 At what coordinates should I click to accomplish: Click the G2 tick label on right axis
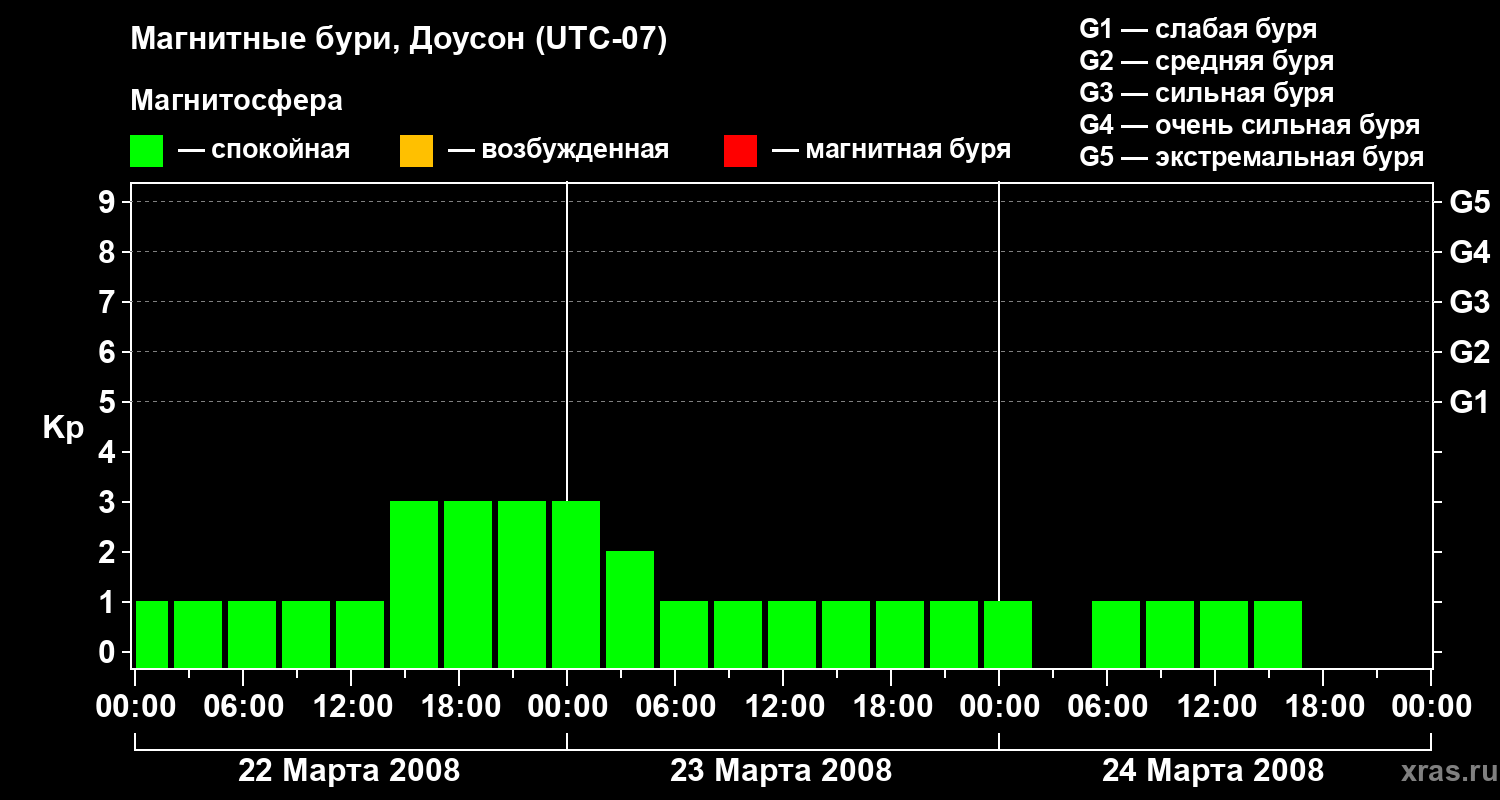point(1470,352)
